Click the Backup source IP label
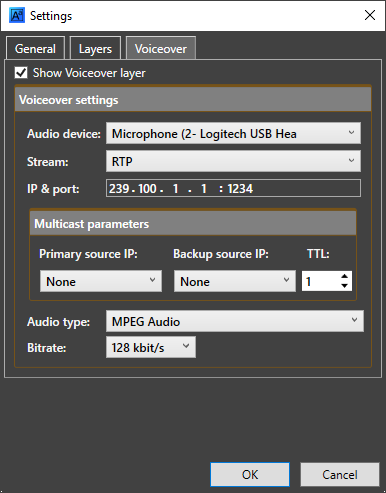This screenshot has width=386, height=493. click(221, 254)
